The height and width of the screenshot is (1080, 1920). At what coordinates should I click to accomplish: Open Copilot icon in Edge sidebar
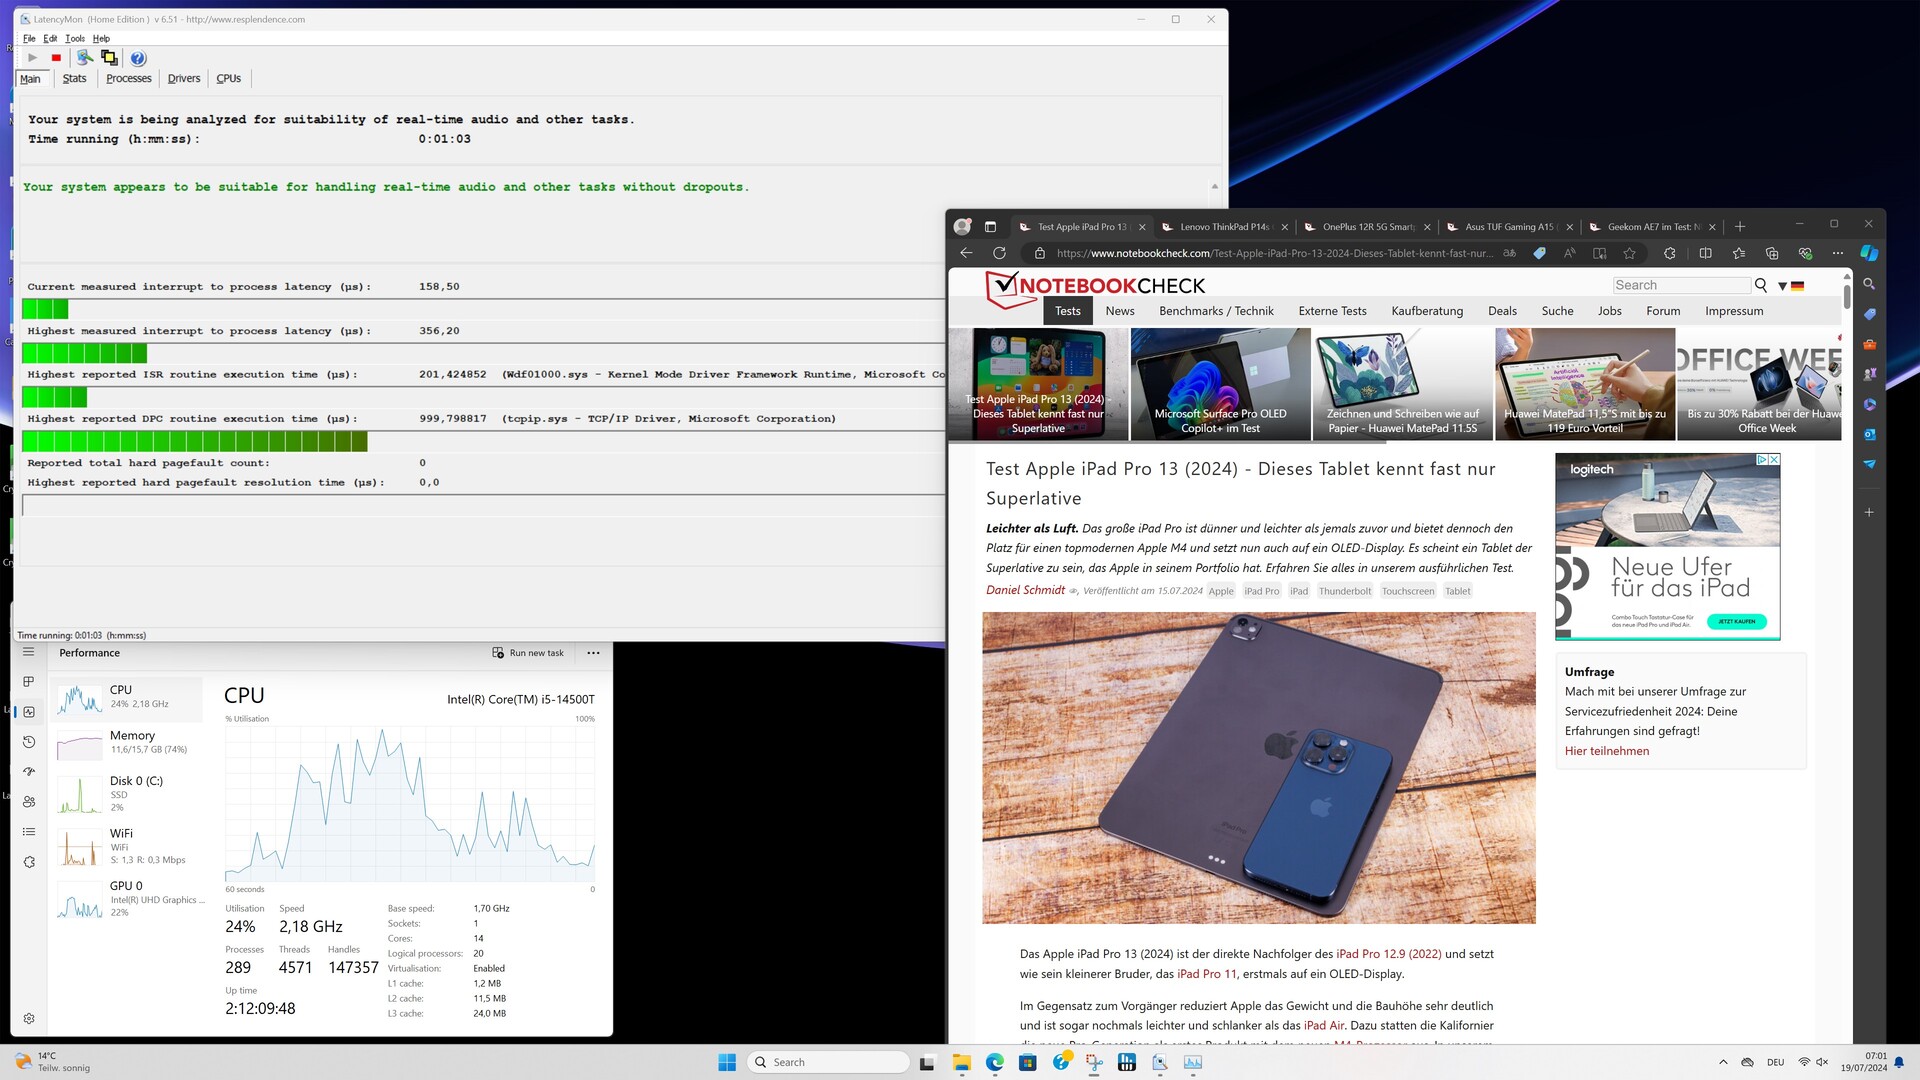(1868, 254)
